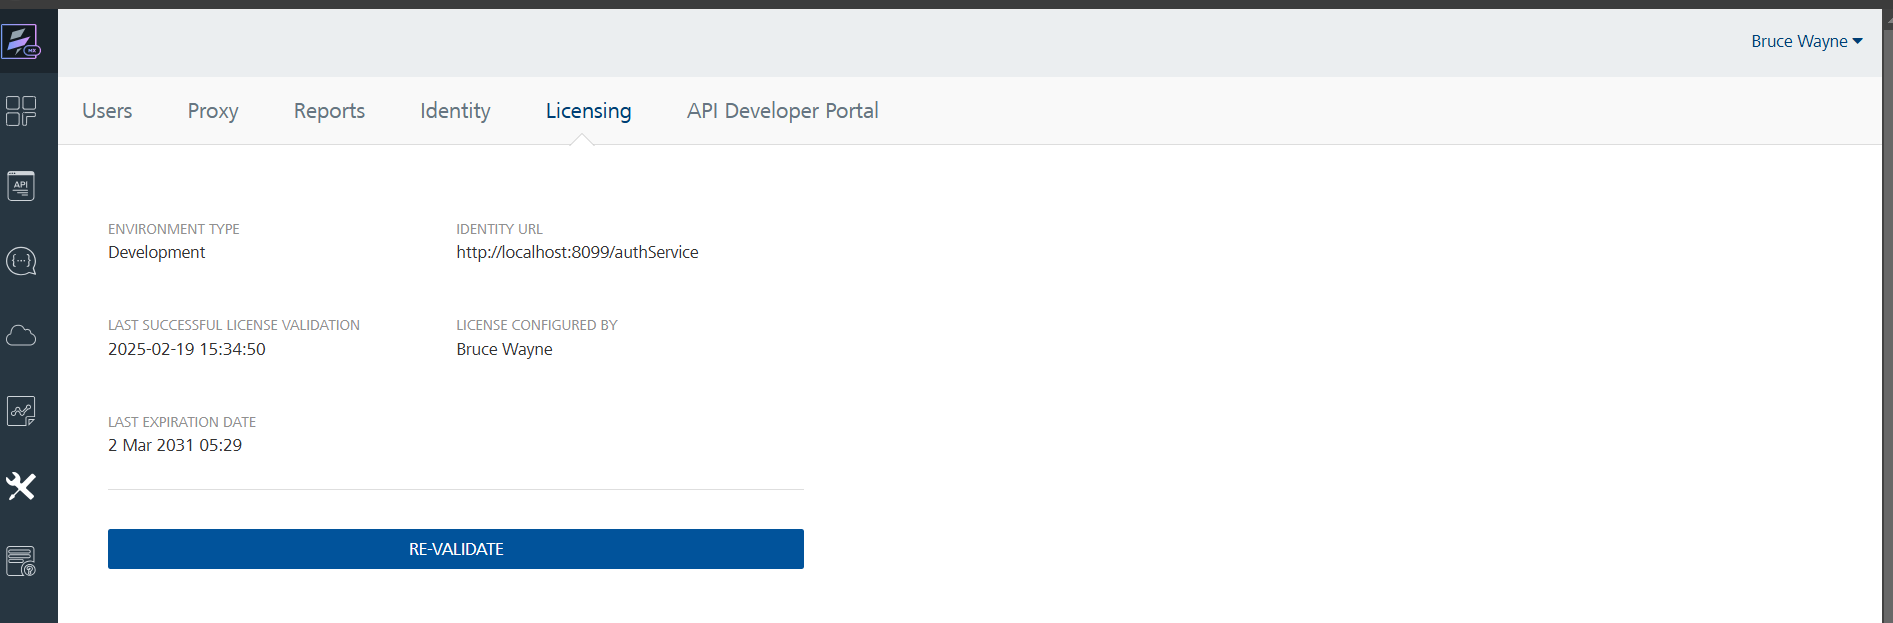The height and width of the screenshot is (623, 1893).
Task: Click the Licensing tab
Action: 588,111
